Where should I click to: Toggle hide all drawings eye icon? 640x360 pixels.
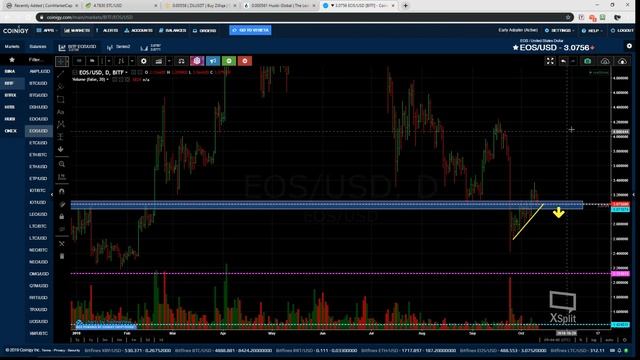tap(62, 229)
